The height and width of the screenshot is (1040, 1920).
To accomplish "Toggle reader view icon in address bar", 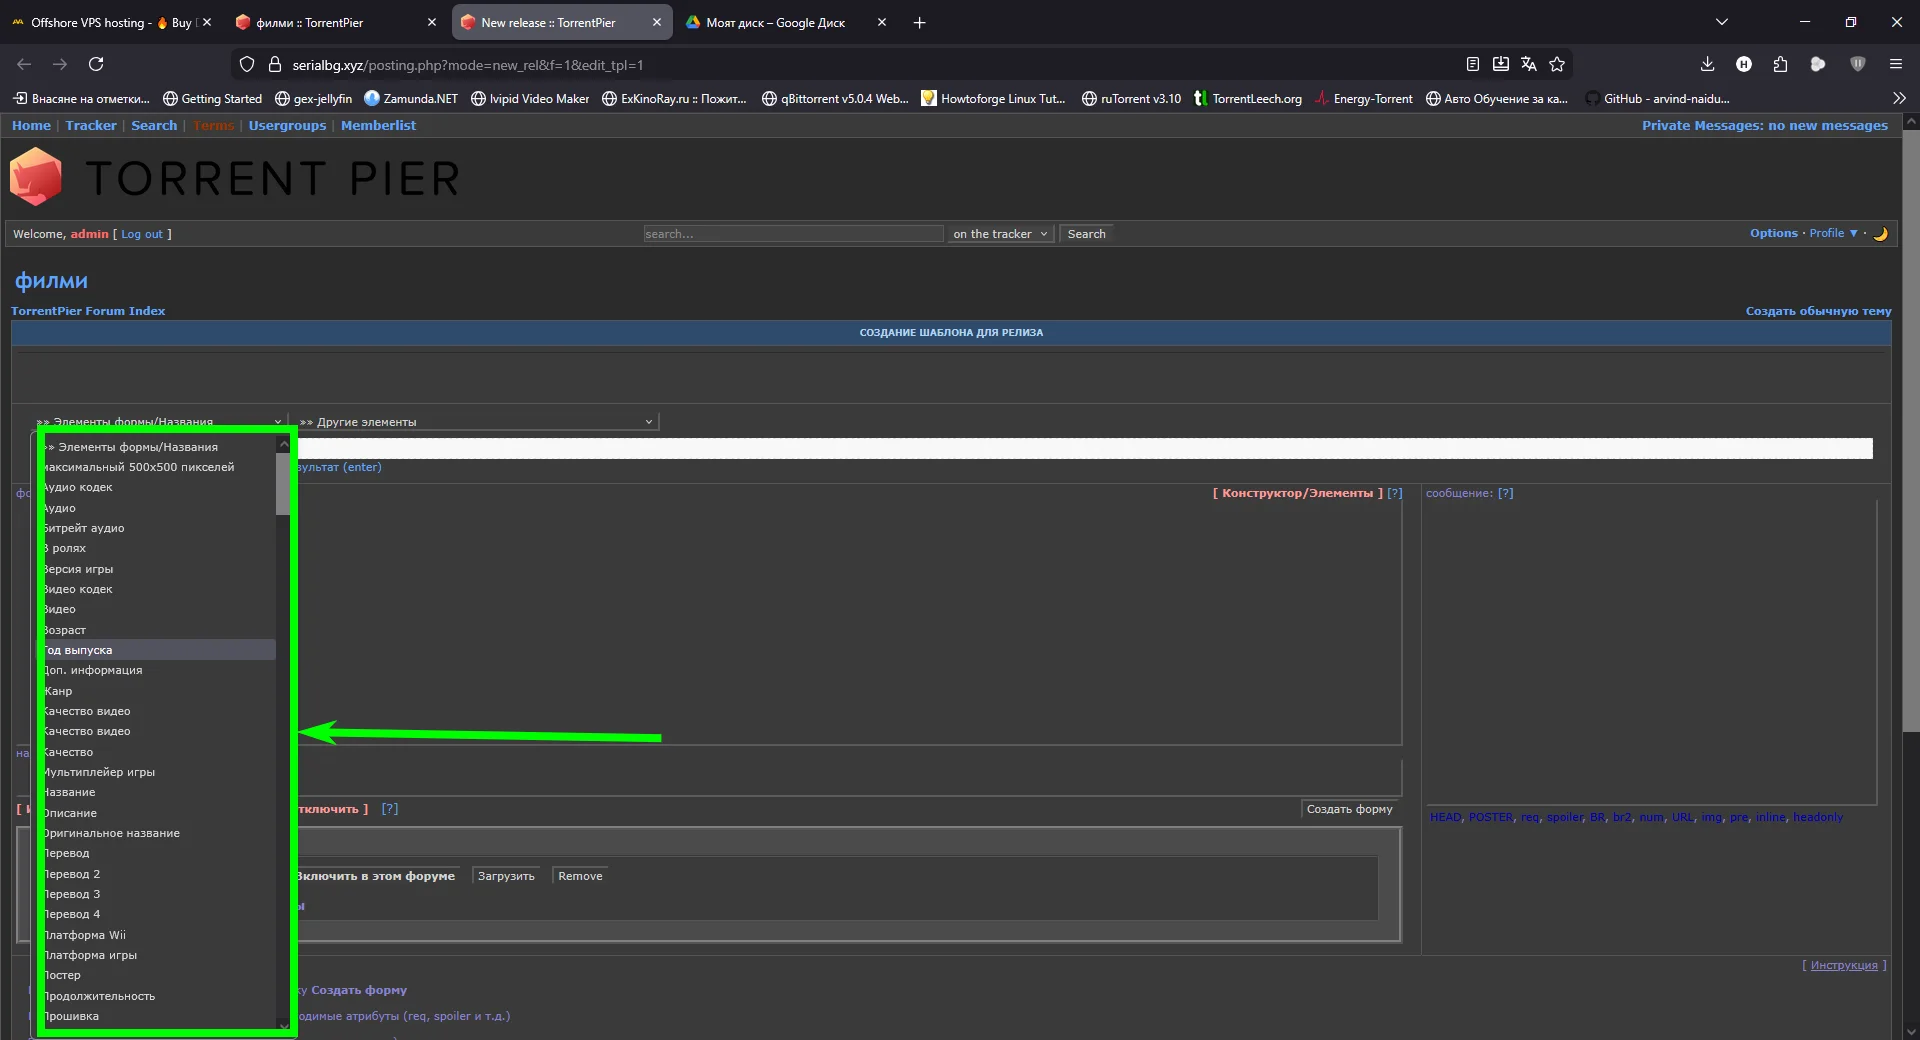I will coord(1472,64).
